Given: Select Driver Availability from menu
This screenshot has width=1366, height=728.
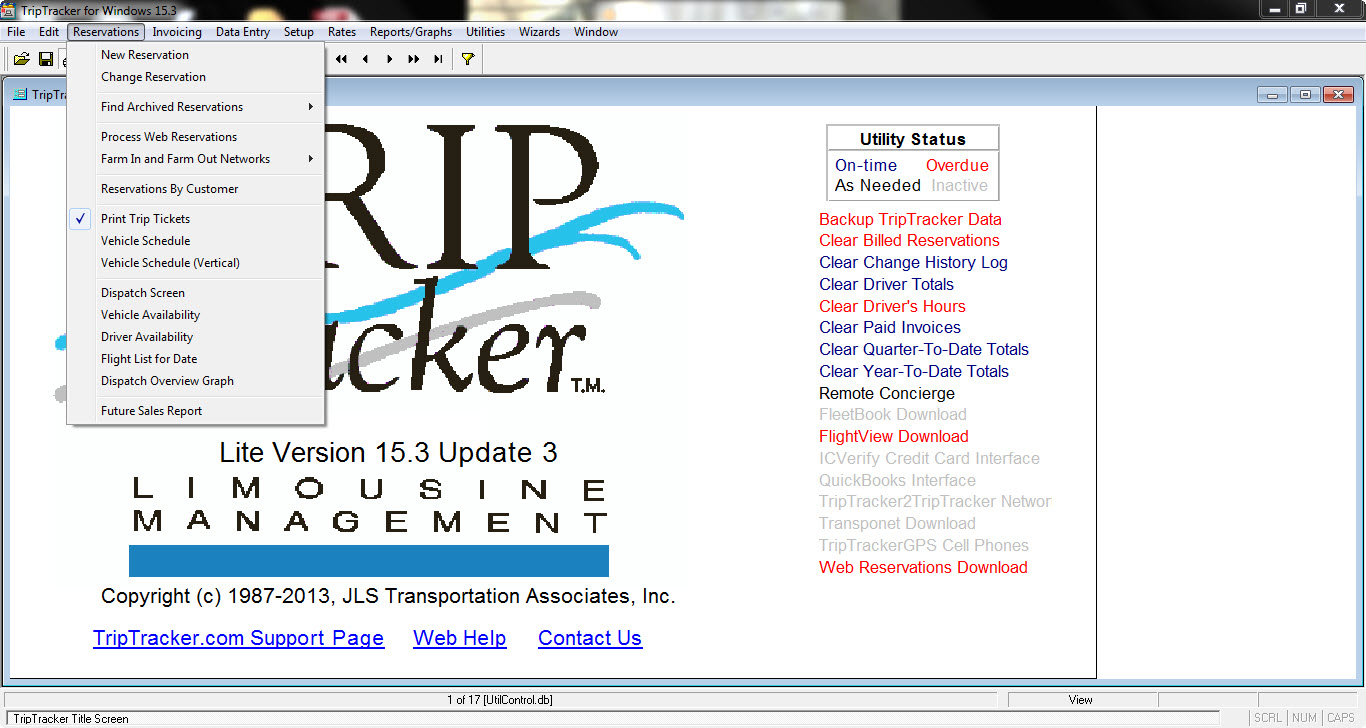Looking at the screenshot, I should [196, 337].
